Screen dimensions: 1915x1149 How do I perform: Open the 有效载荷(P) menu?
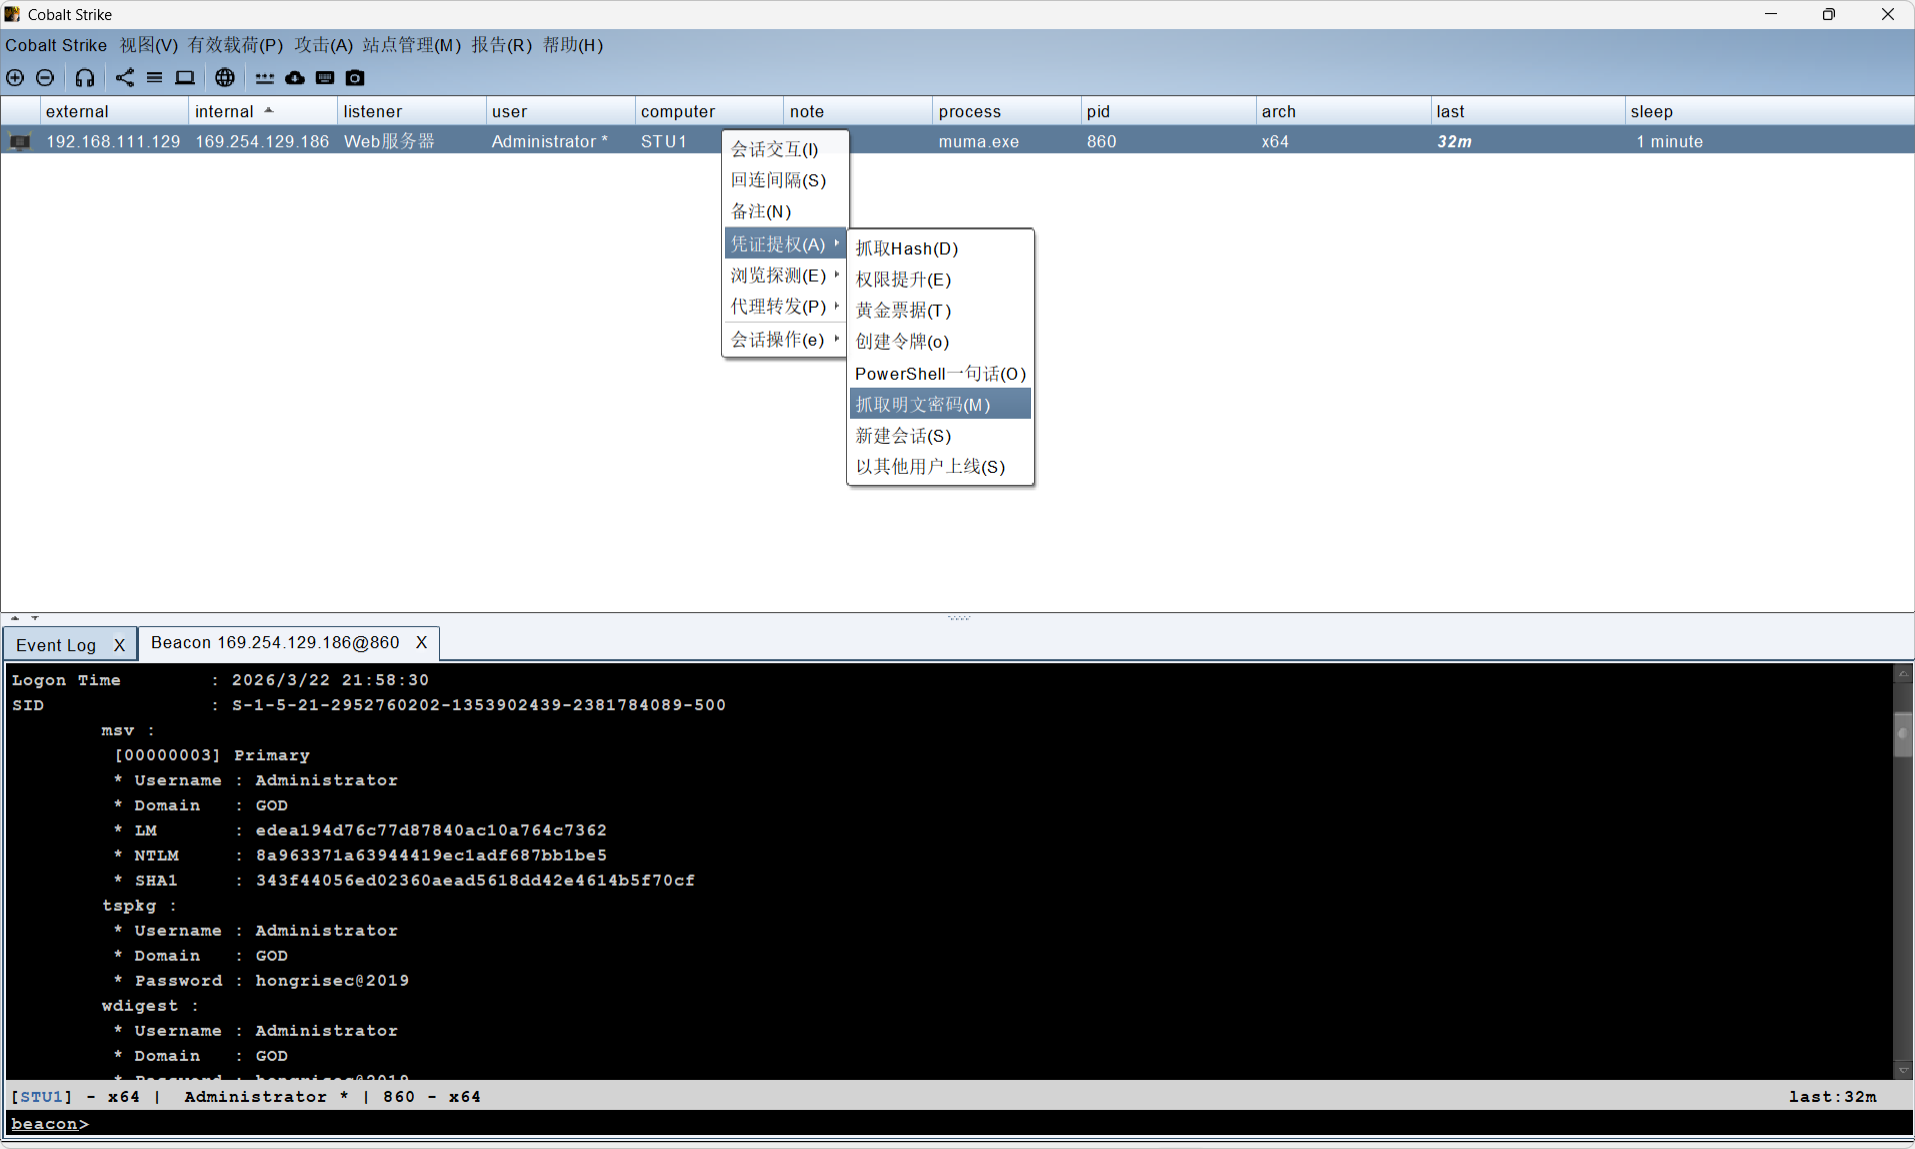coord(236,45)
